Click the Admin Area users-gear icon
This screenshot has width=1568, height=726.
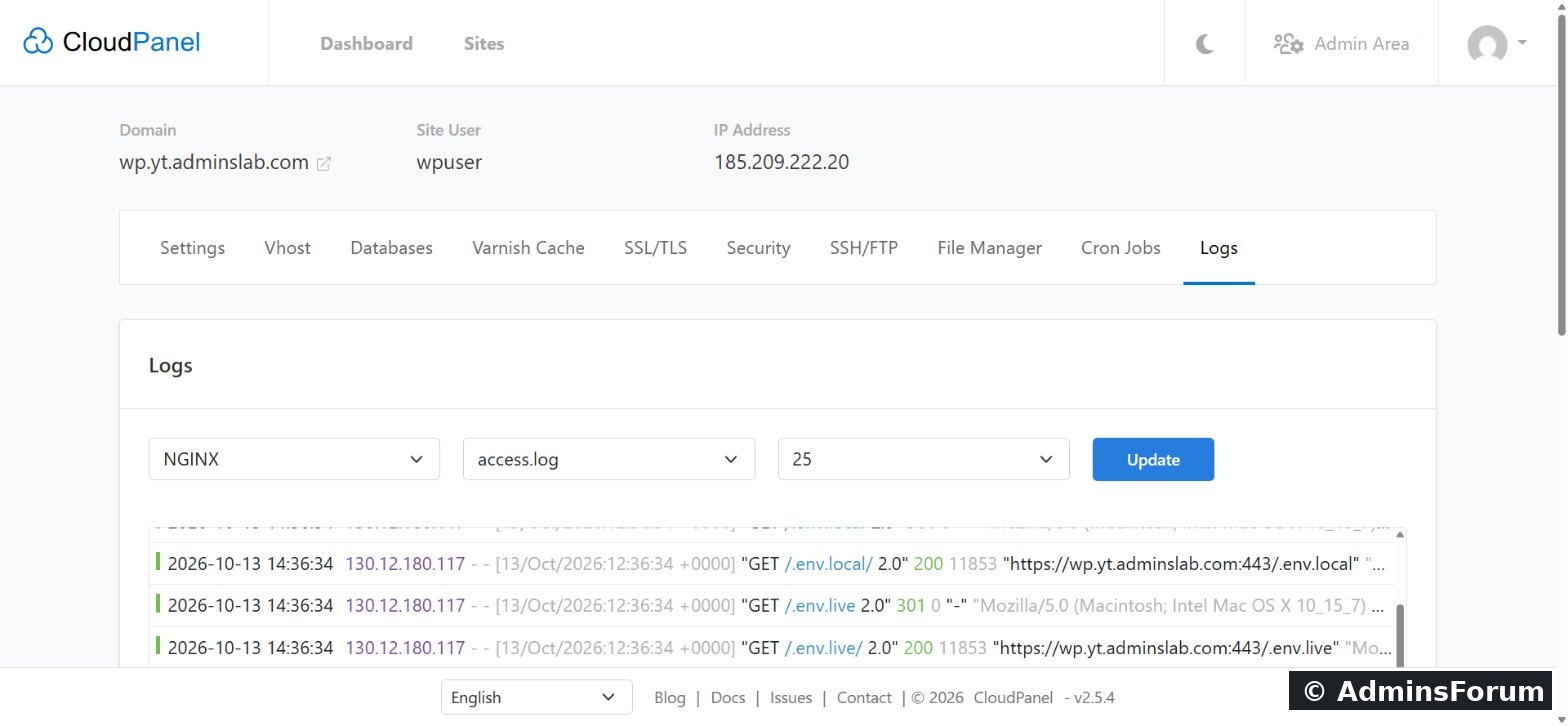click(1288, 44)
